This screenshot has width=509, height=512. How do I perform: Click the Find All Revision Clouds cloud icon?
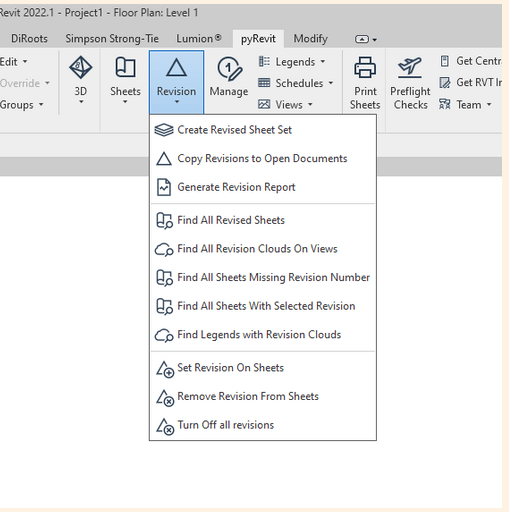[164, 249]
